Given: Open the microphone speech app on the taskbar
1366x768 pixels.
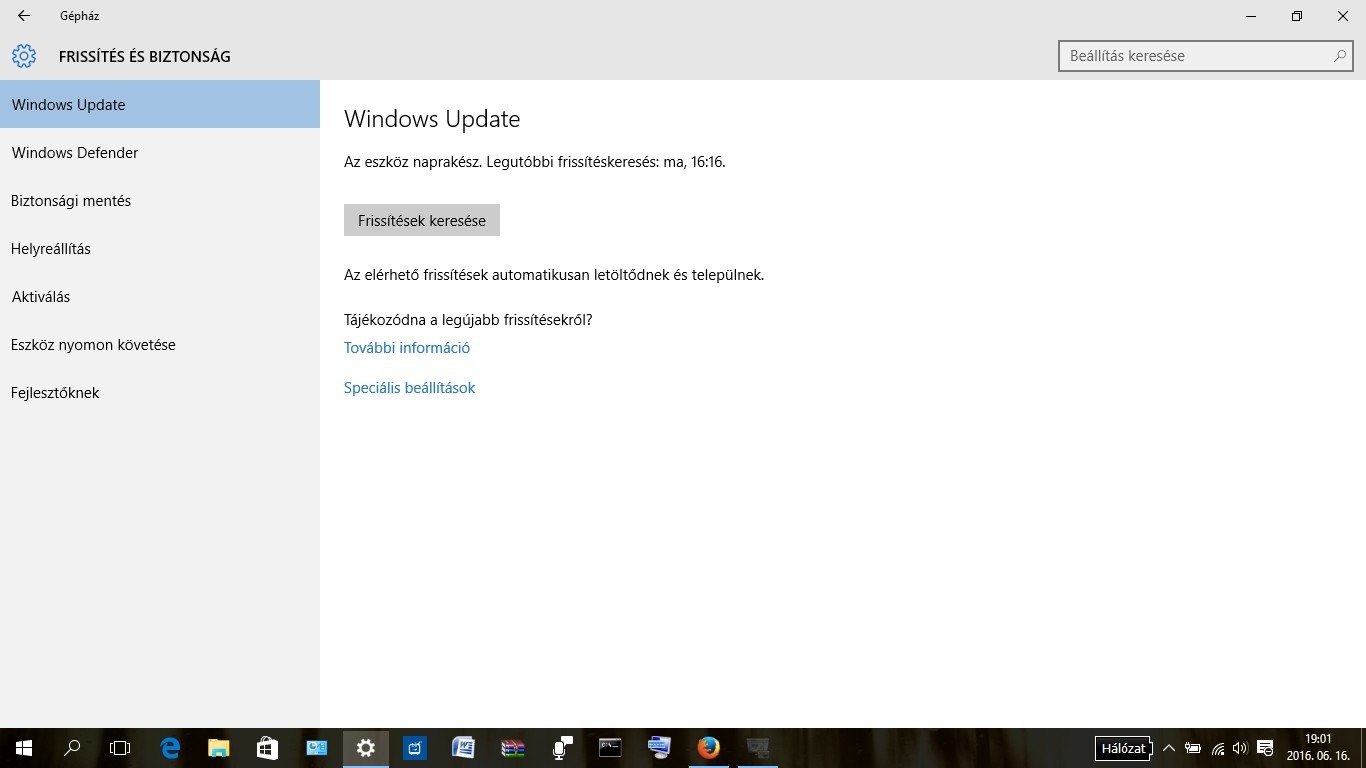Looking at the screenshot, I should point(562,748).
